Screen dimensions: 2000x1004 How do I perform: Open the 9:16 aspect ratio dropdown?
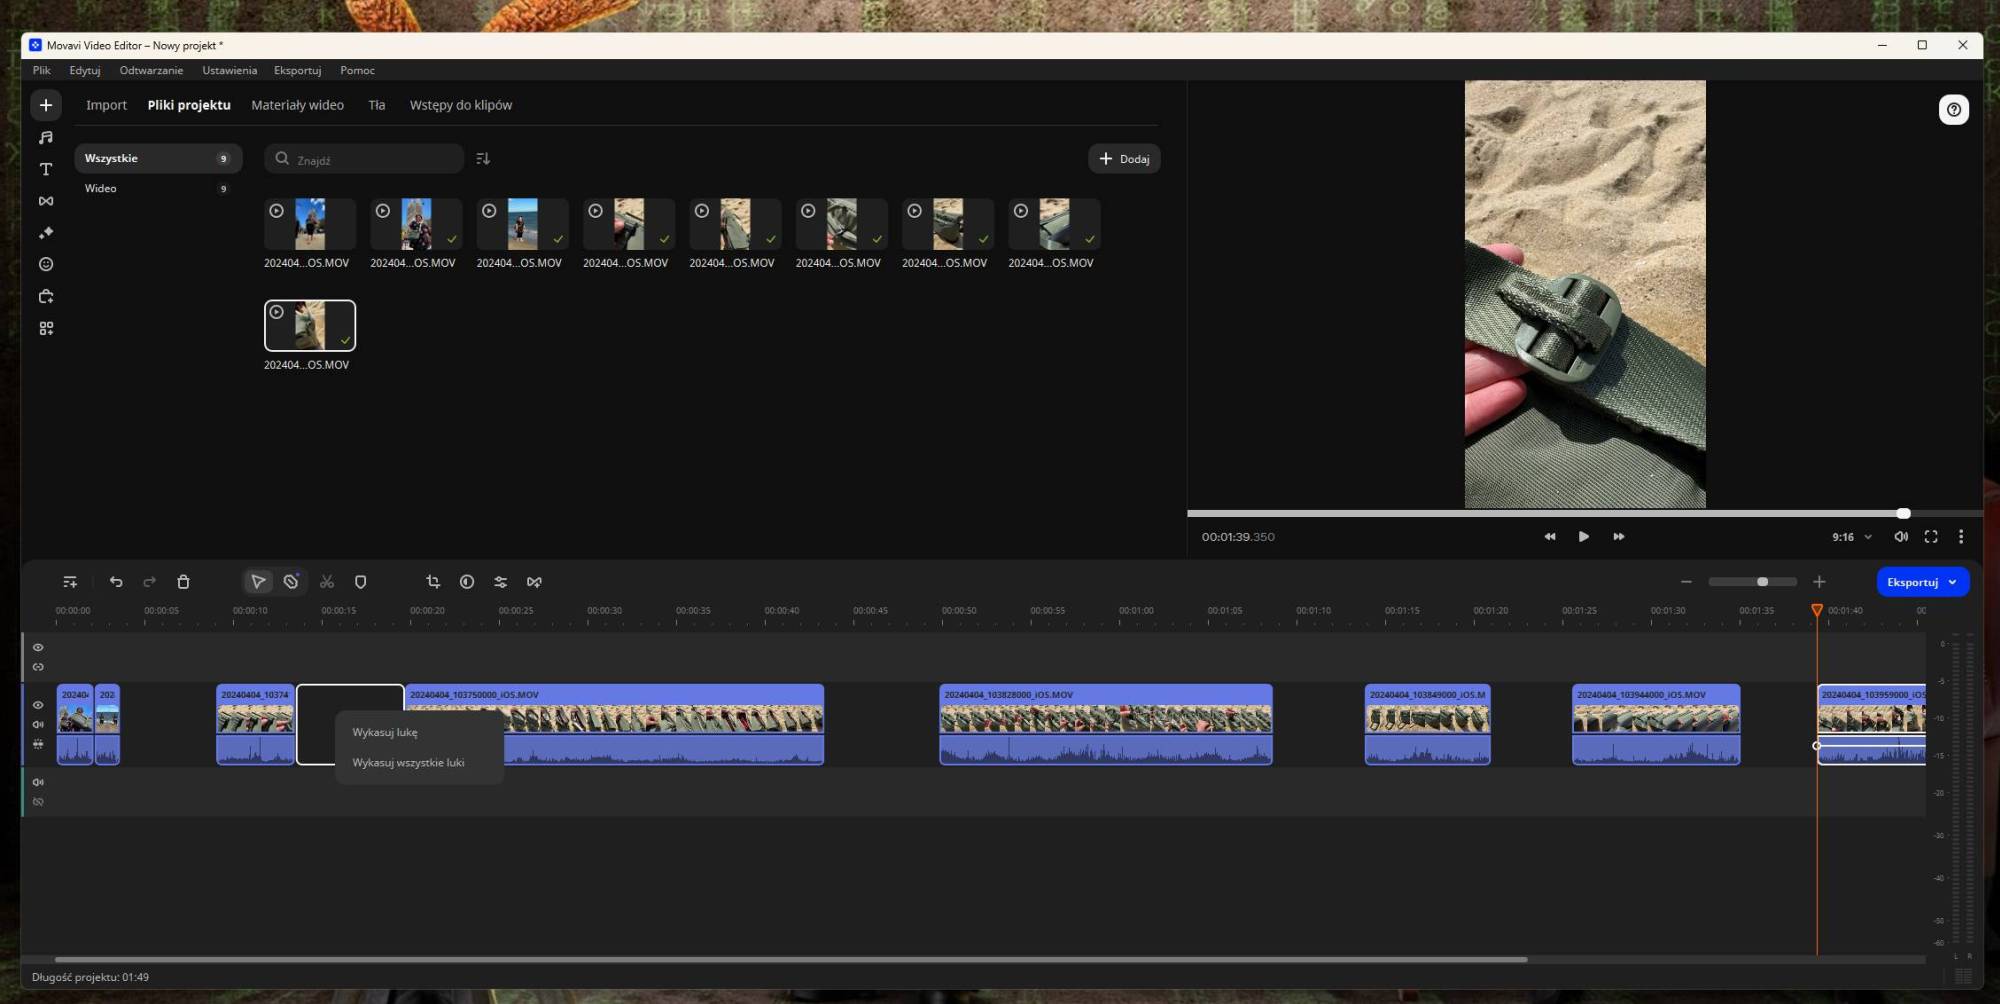(x=1851, y=537)
